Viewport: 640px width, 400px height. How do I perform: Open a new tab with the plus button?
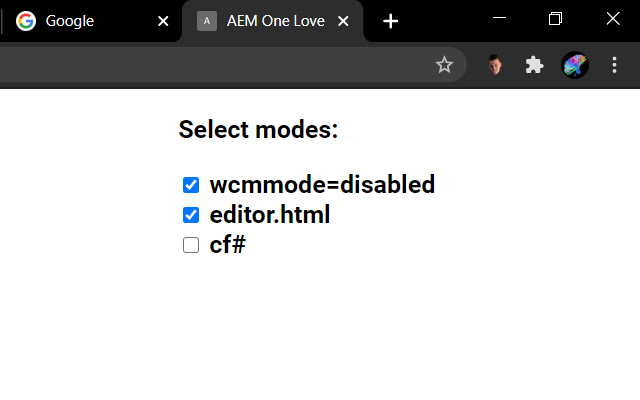click(x=391, y=21)
